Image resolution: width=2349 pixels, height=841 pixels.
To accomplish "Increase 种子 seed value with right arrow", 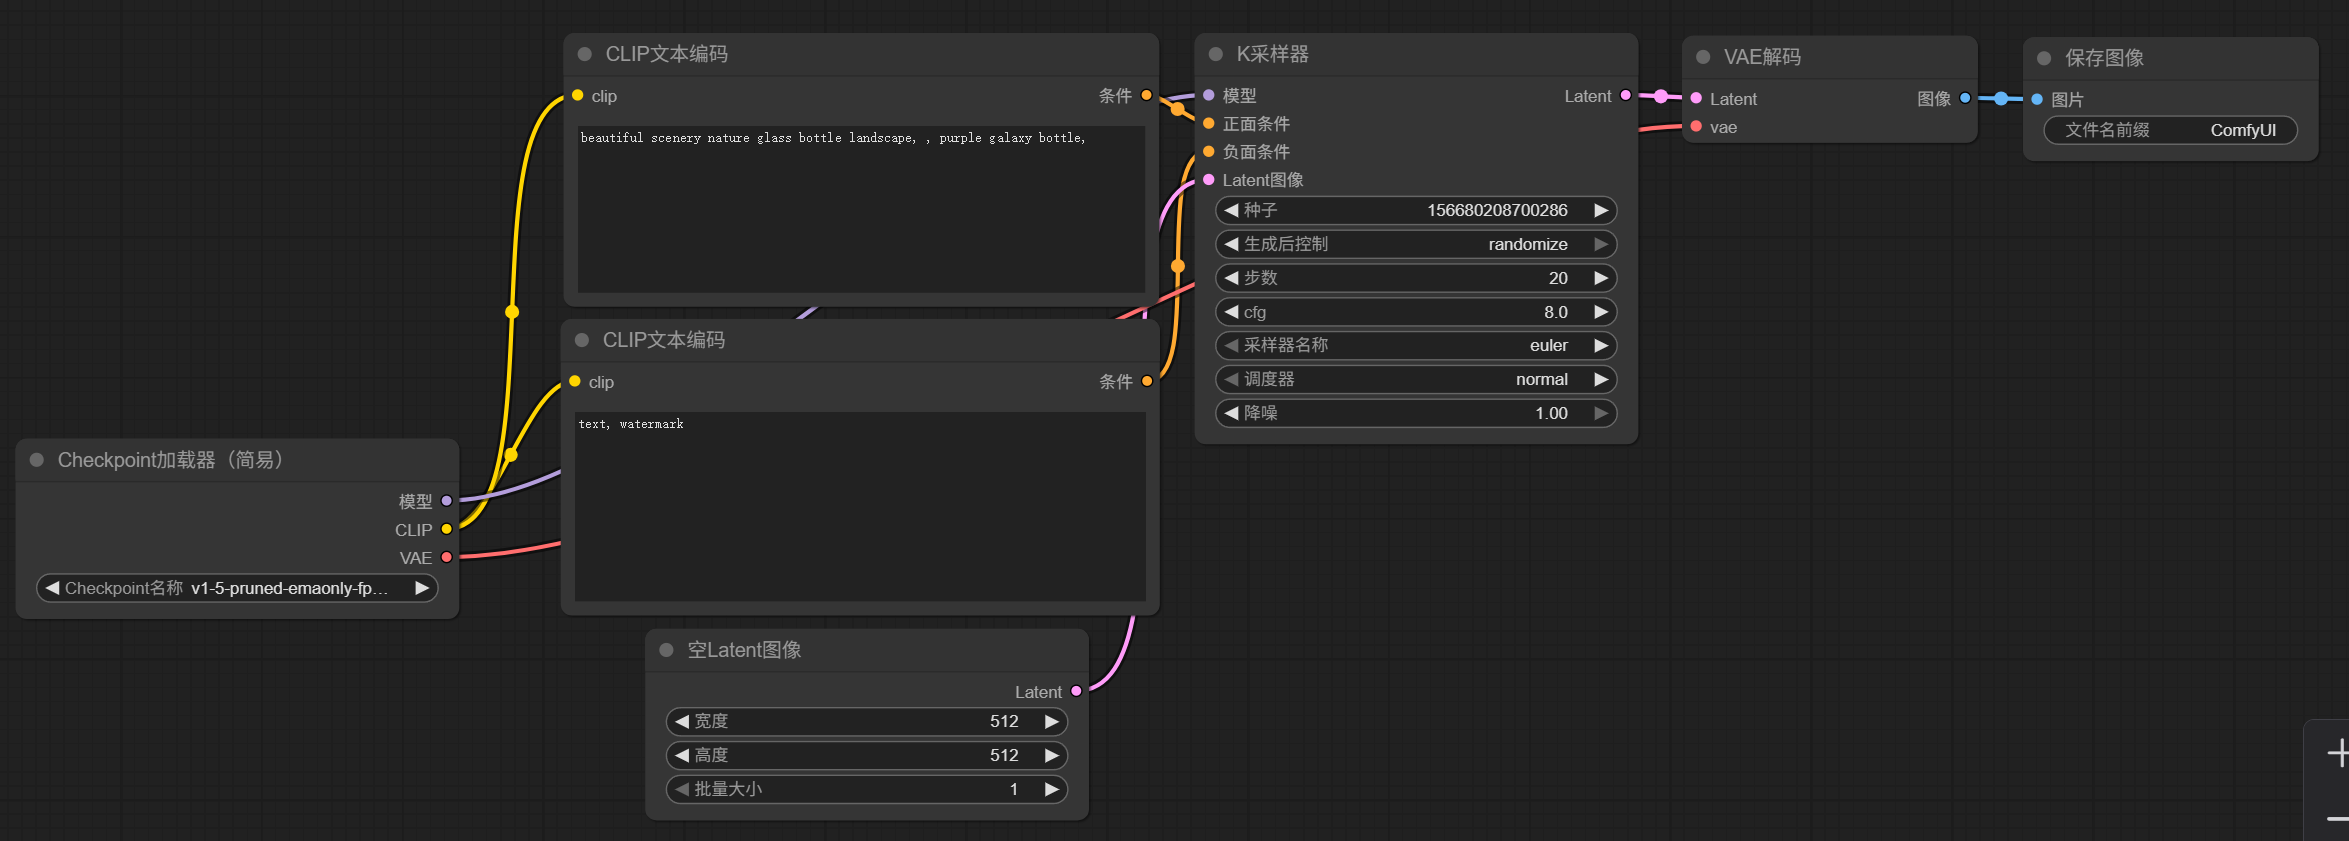I will (x=1600, y=210).
